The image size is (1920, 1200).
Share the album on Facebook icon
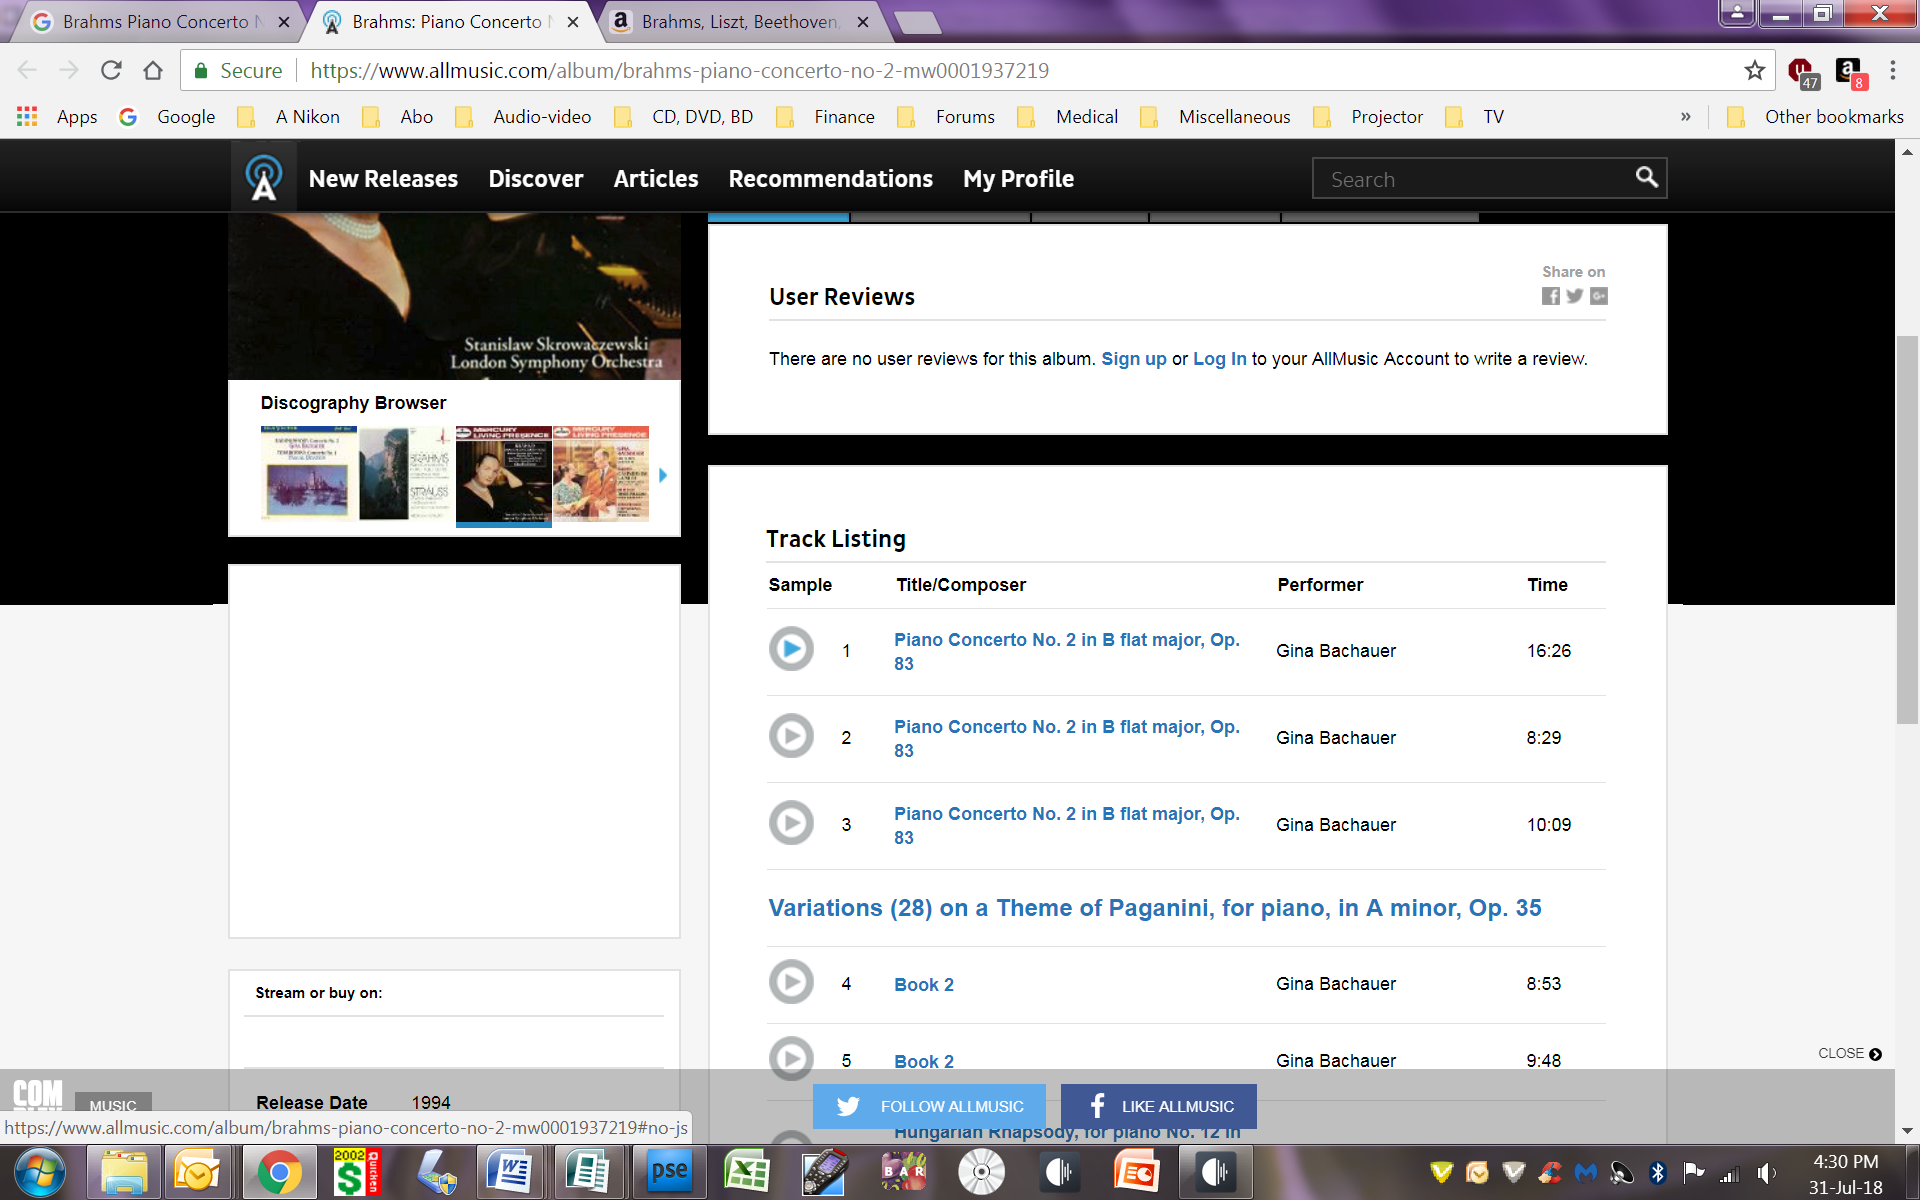tap(1550, 296)
